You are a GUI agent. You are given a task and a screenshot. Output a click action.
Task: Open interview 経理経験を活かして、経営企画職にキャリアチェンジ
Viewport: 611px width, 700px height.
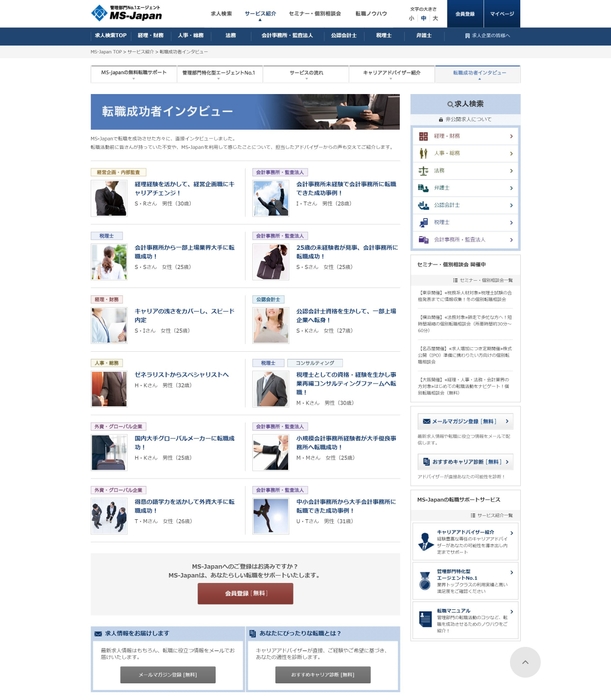[184, 188]
